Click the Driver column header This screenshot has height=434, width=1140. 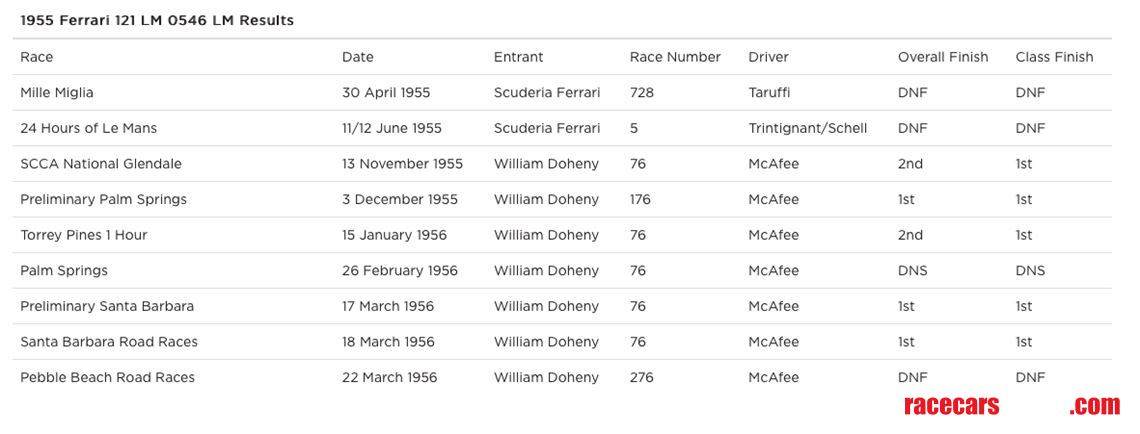(x=768, y=57)
